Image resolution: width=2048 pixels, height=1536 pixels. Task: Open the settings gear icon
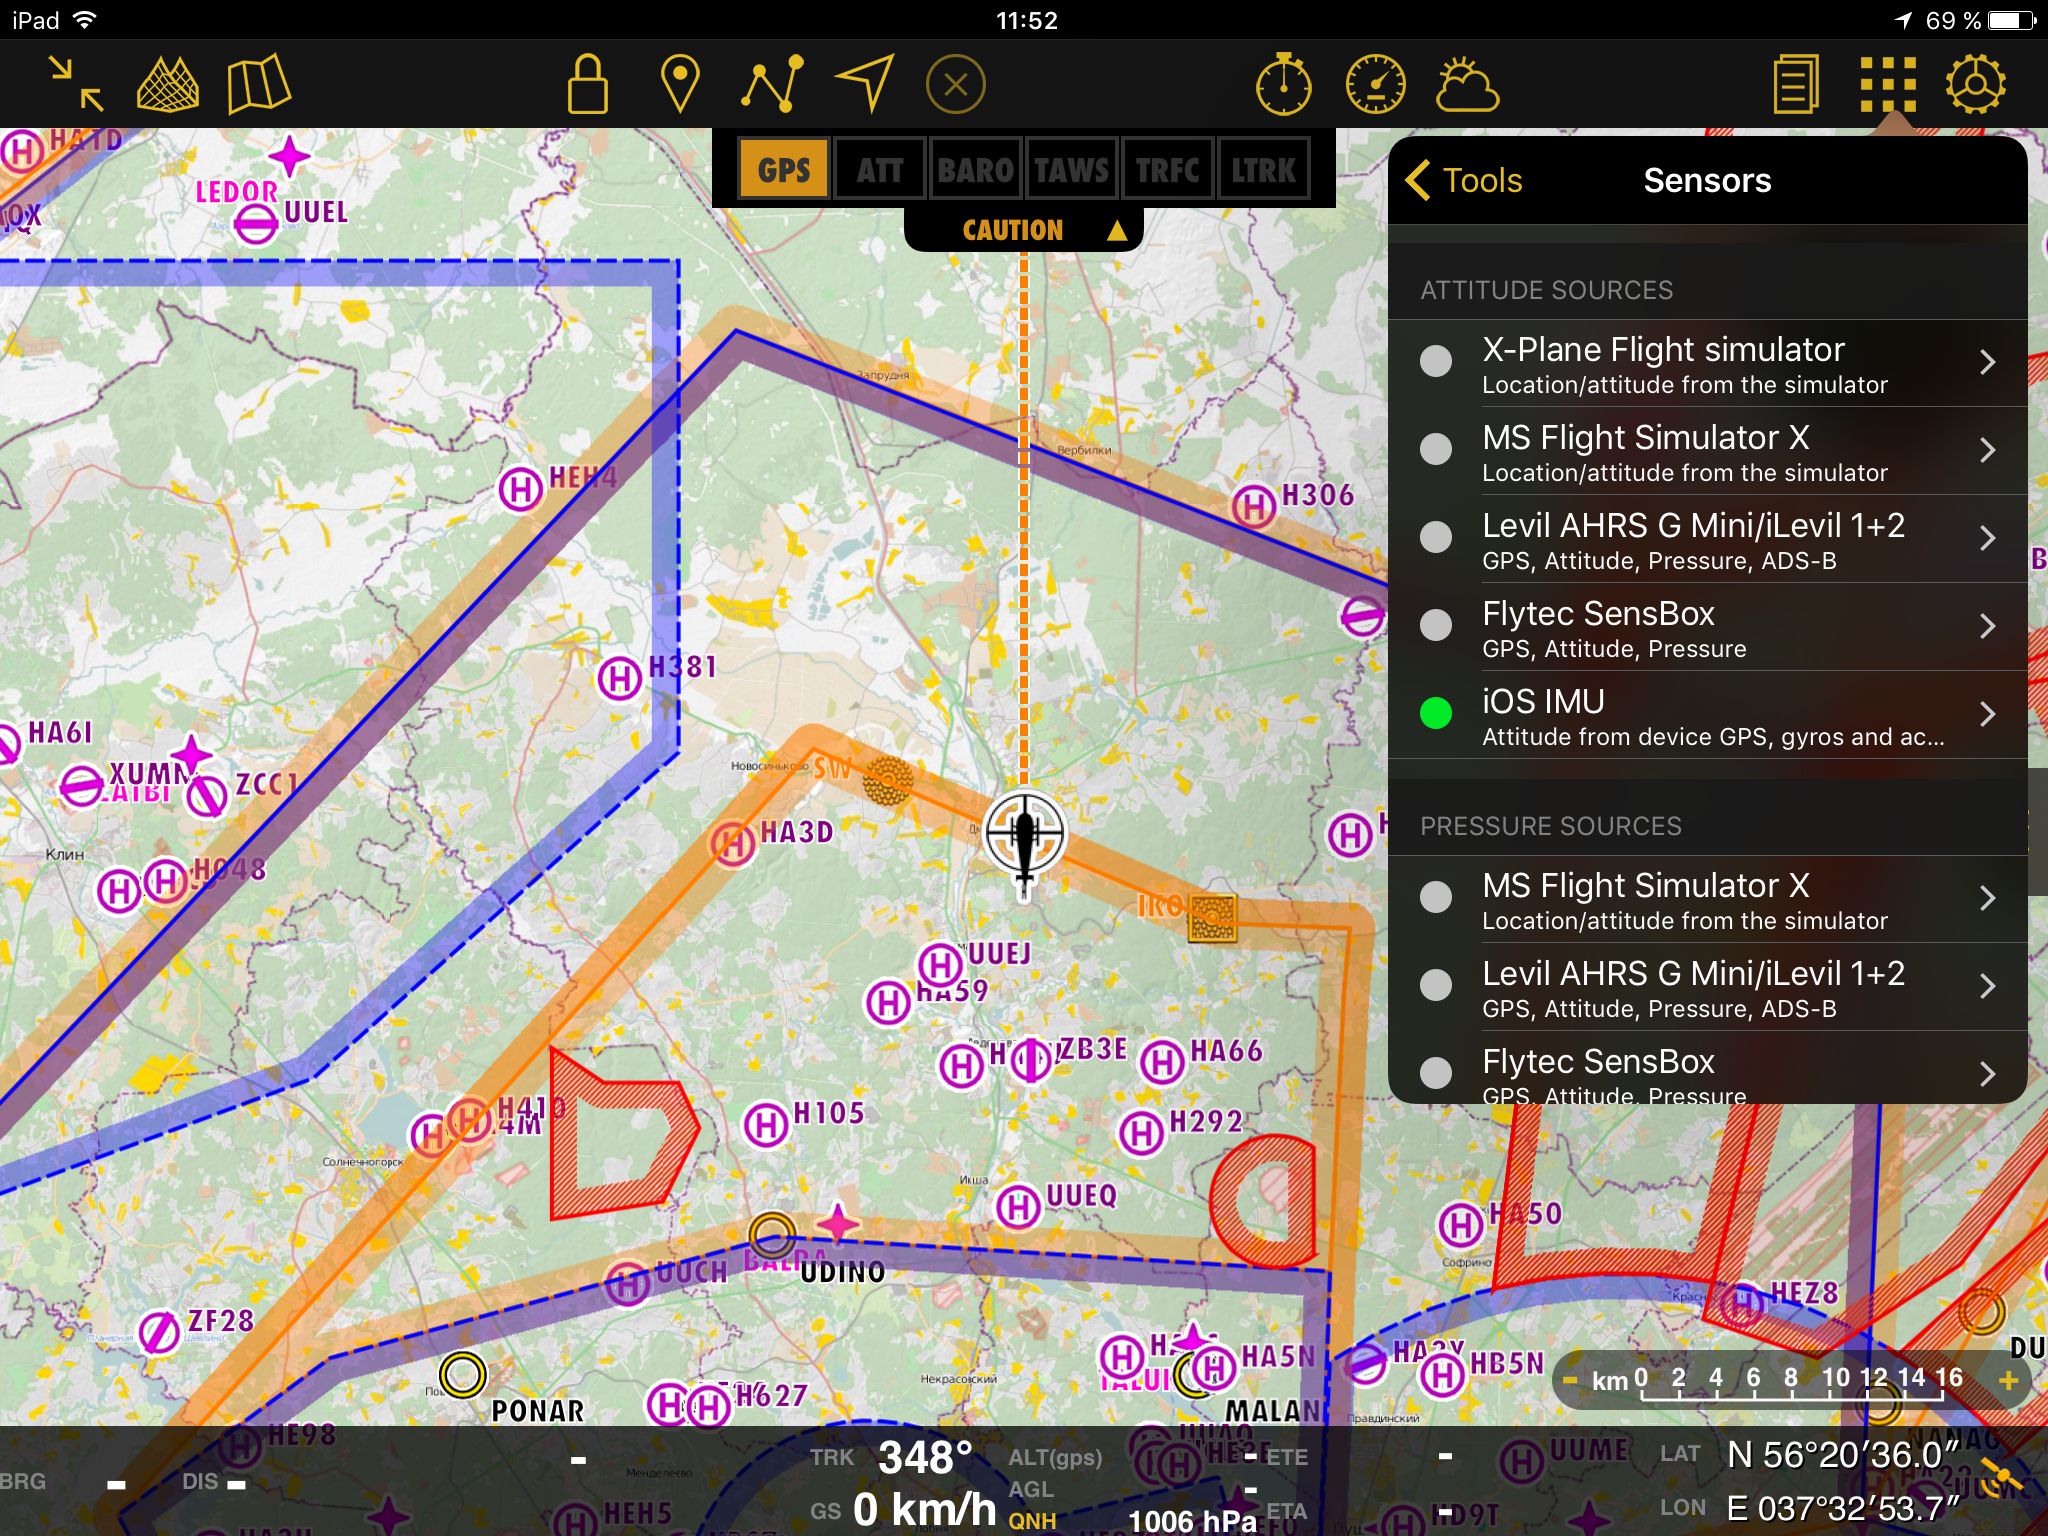(1975, 84)
